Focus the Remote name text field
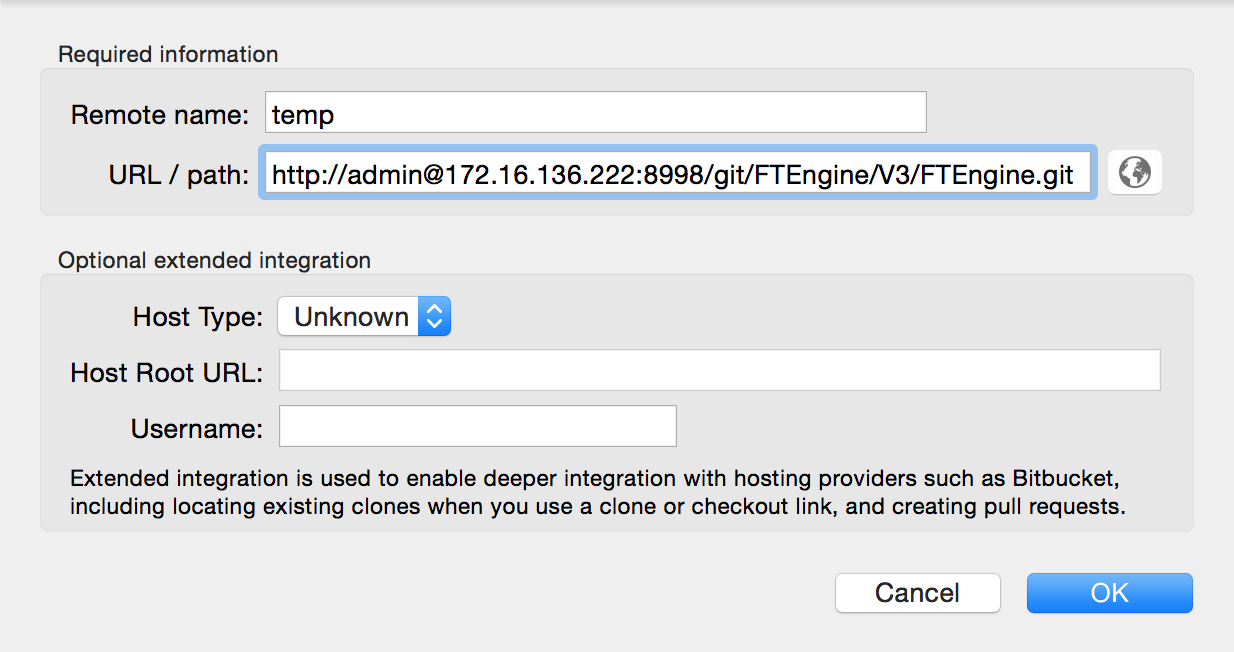 point(596,113)
